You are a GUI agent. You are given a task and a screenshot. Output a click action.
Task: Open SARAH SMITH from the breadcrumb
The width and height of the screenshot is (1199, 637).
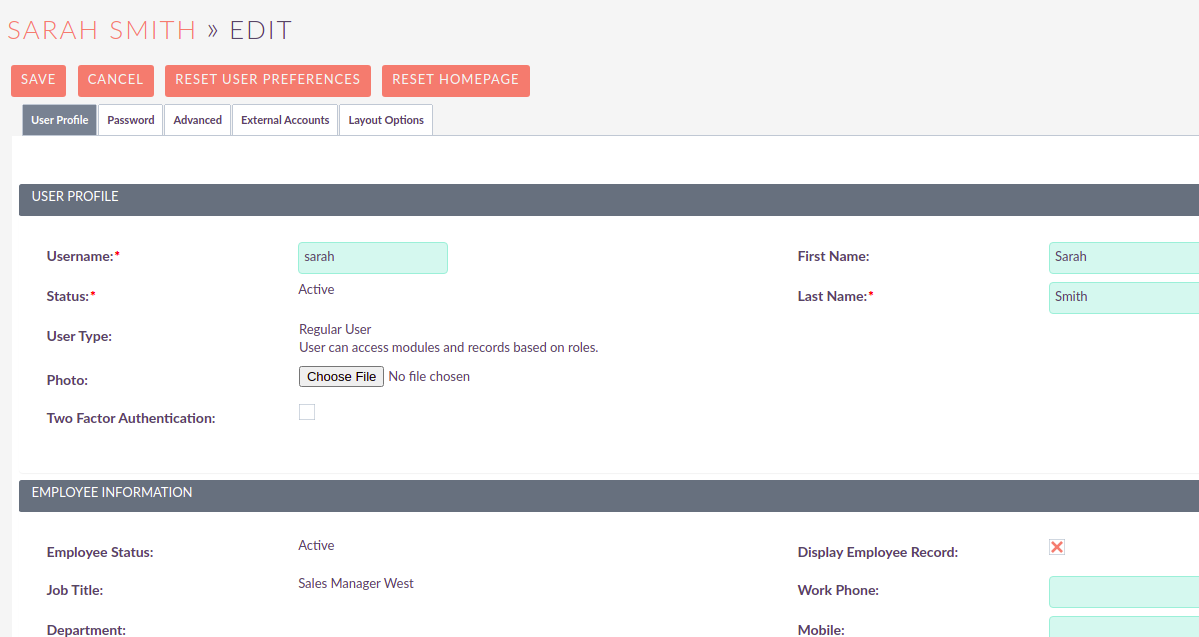(100, 29)
